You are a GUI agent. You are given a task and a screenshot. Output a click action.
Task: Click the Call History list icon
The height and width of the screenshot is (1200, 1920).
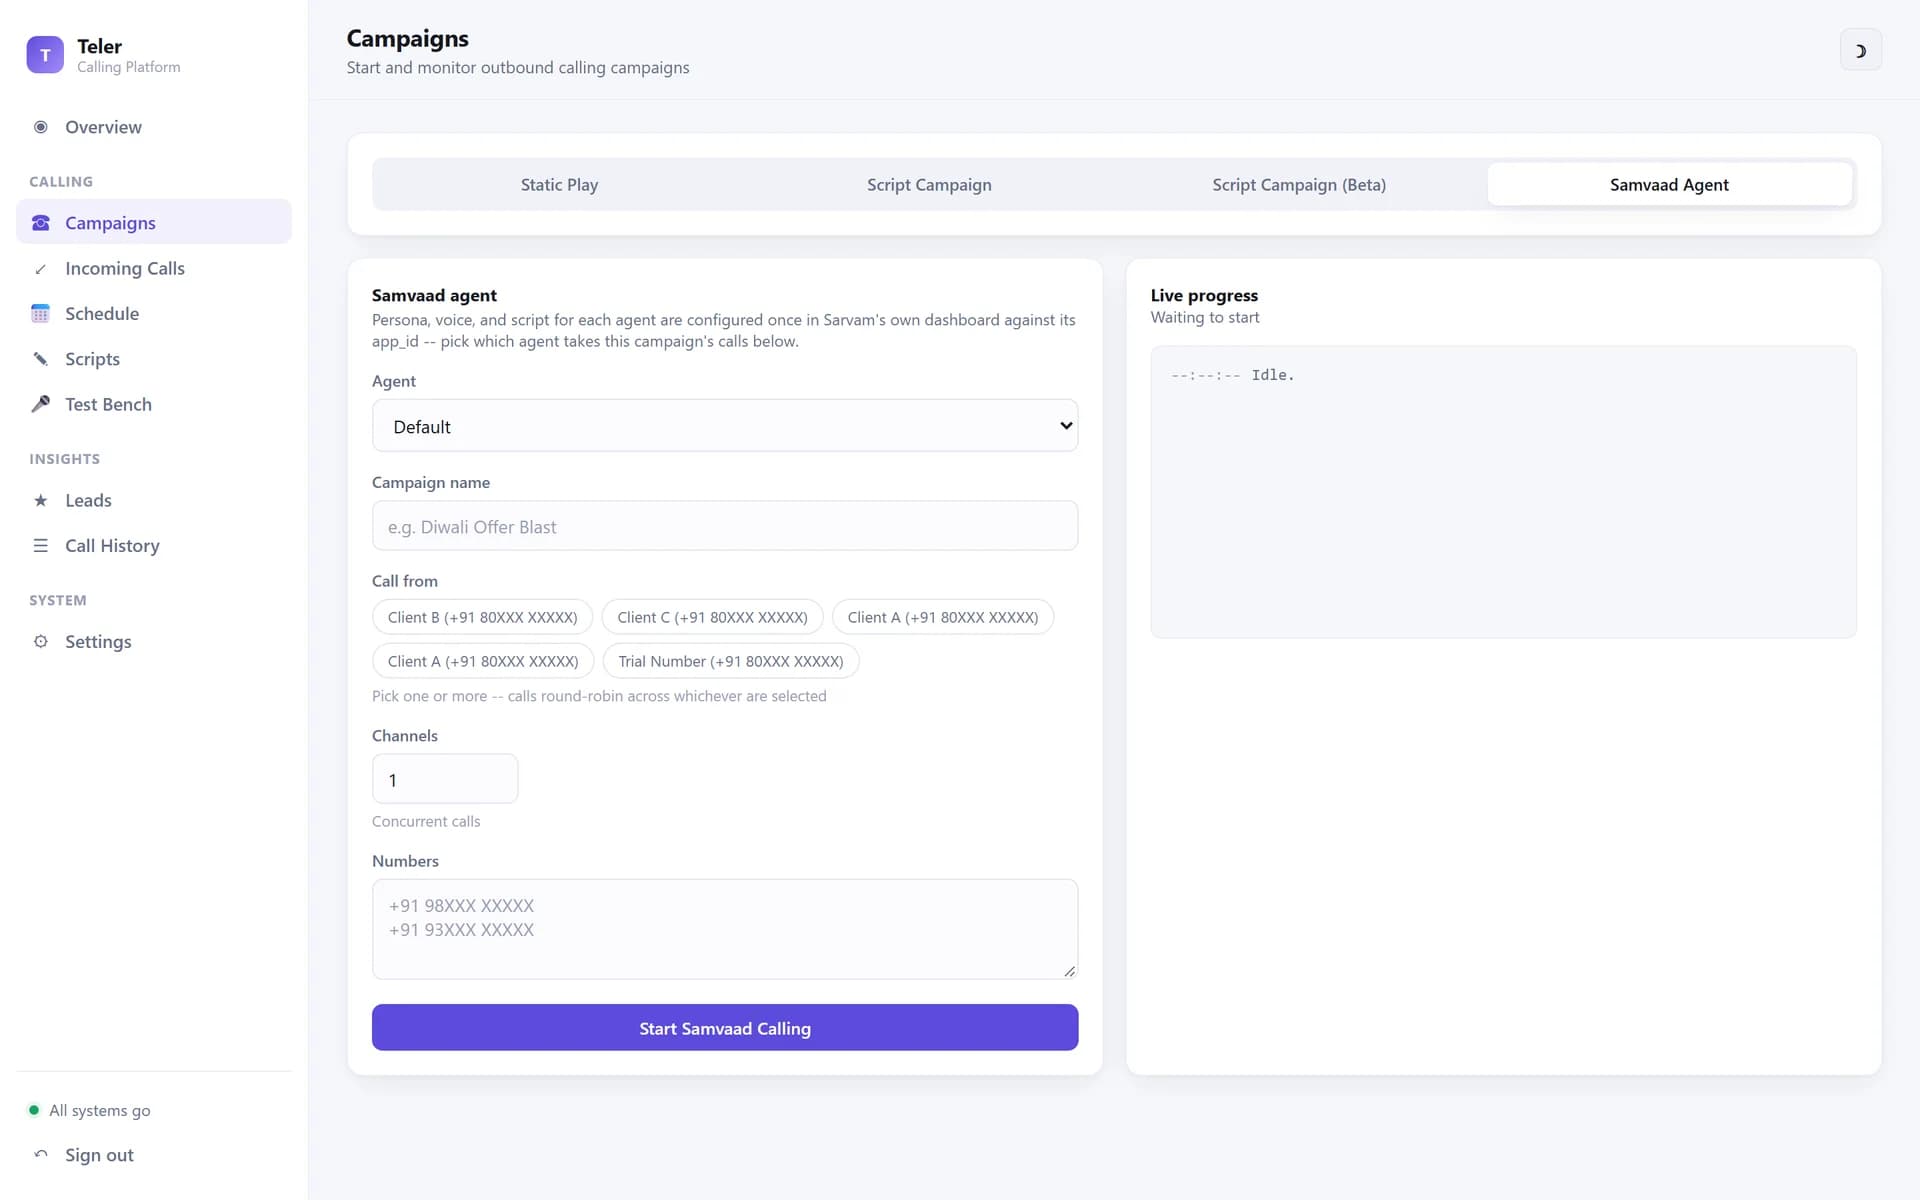coord(41,546)
